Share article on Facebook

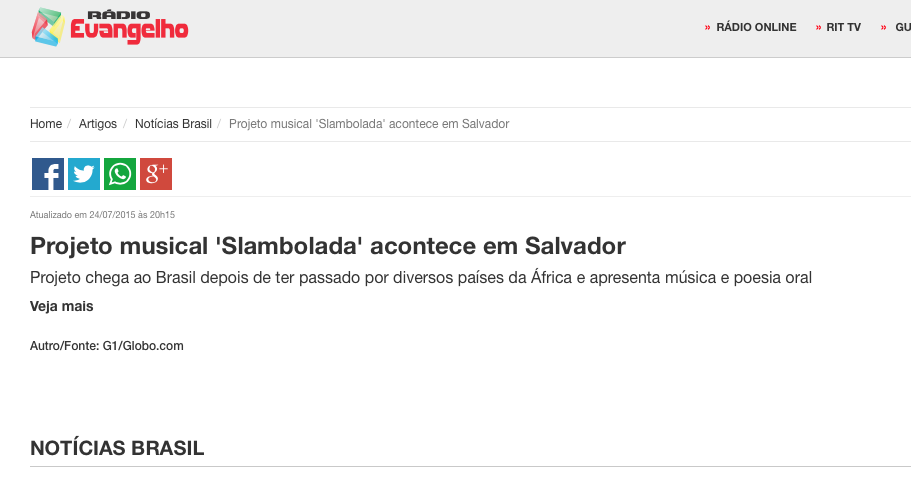(x=48, y=174)
